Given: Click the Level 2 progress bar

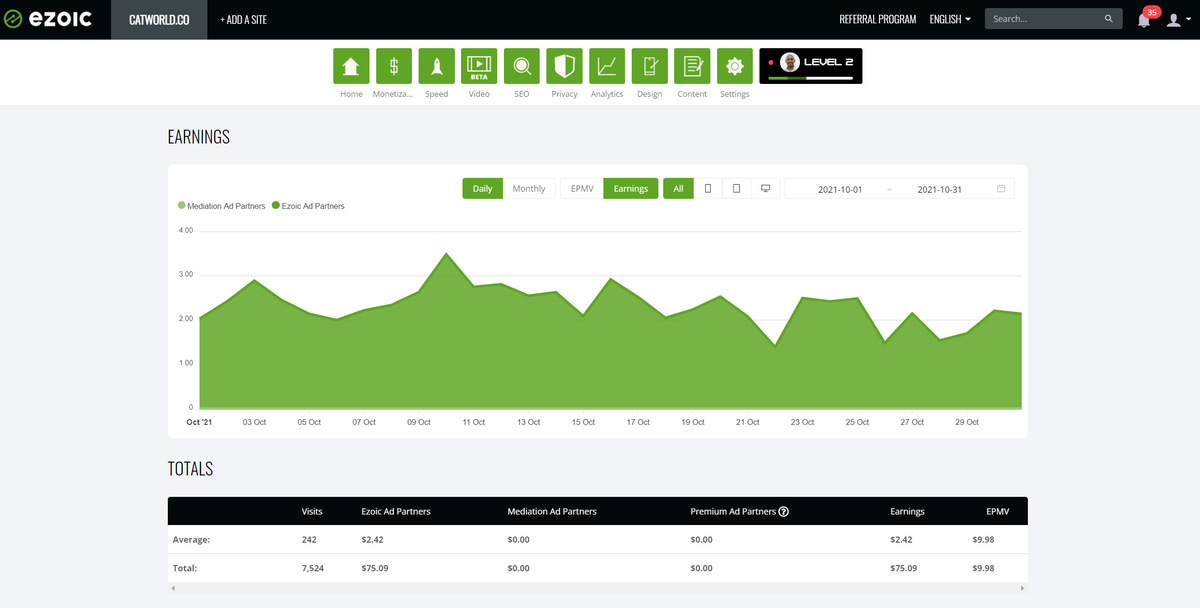Looking at the screenshot, I should 810,78.
